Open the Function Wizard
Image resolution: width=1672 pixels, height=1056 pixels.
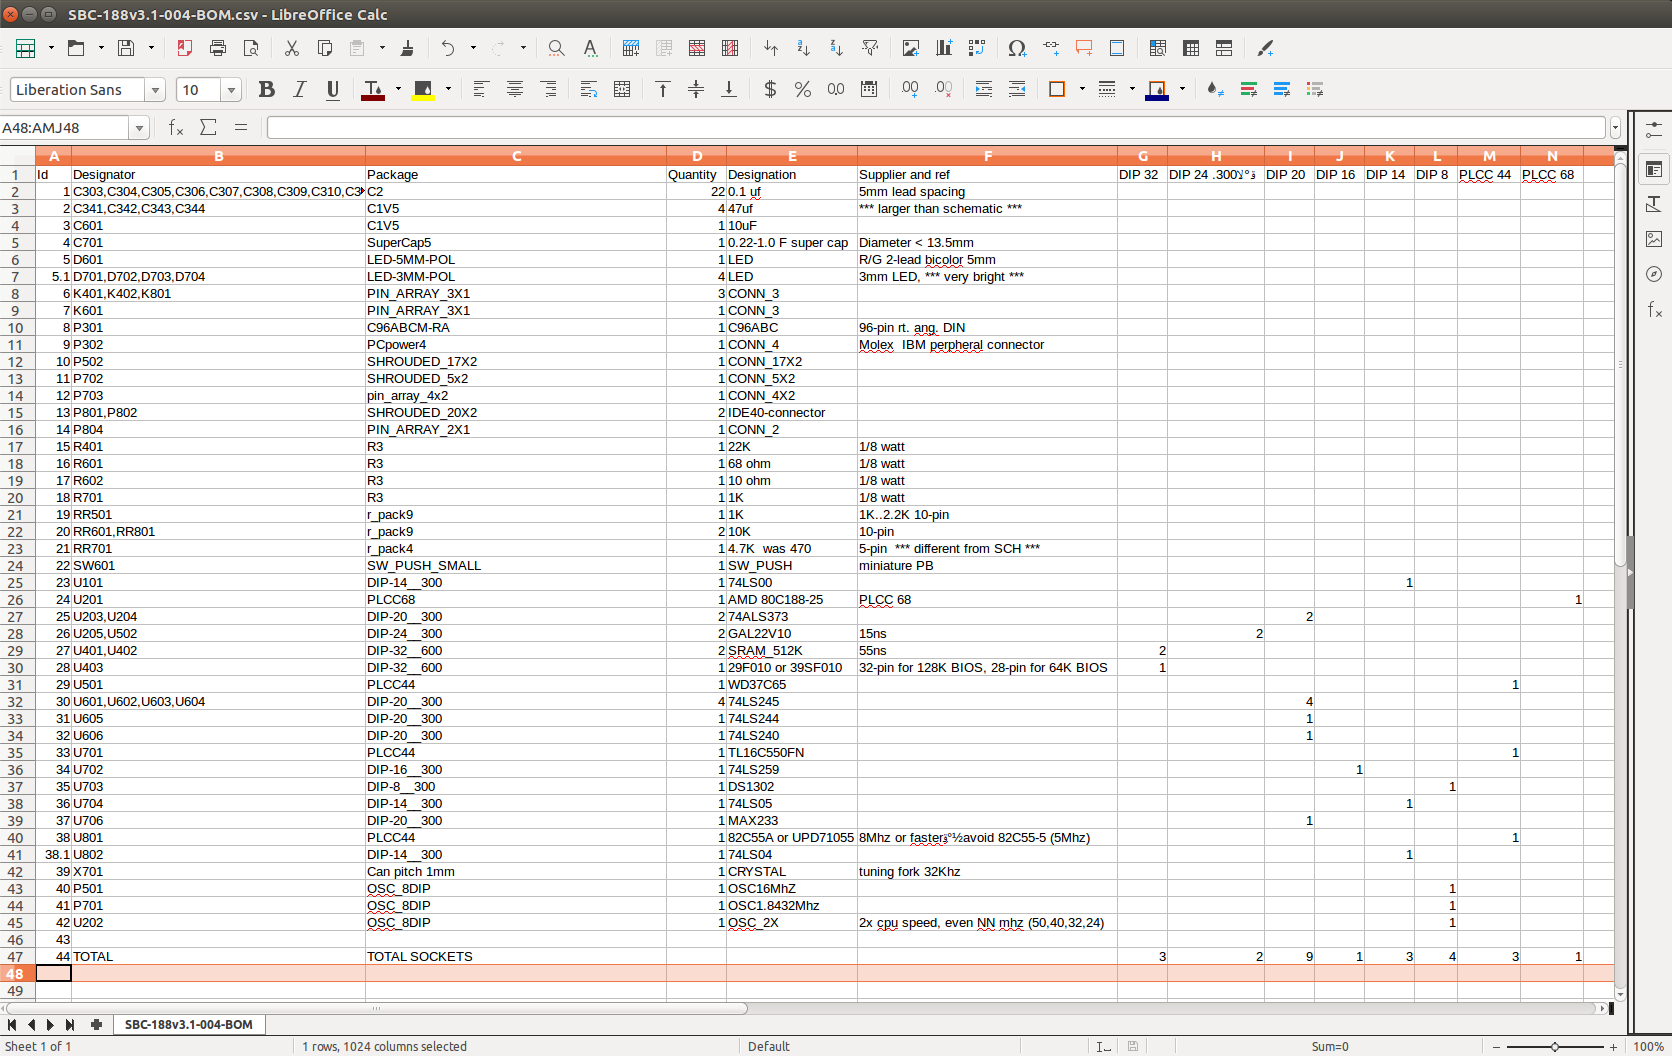pyautogui.click(x=176, y=127)
